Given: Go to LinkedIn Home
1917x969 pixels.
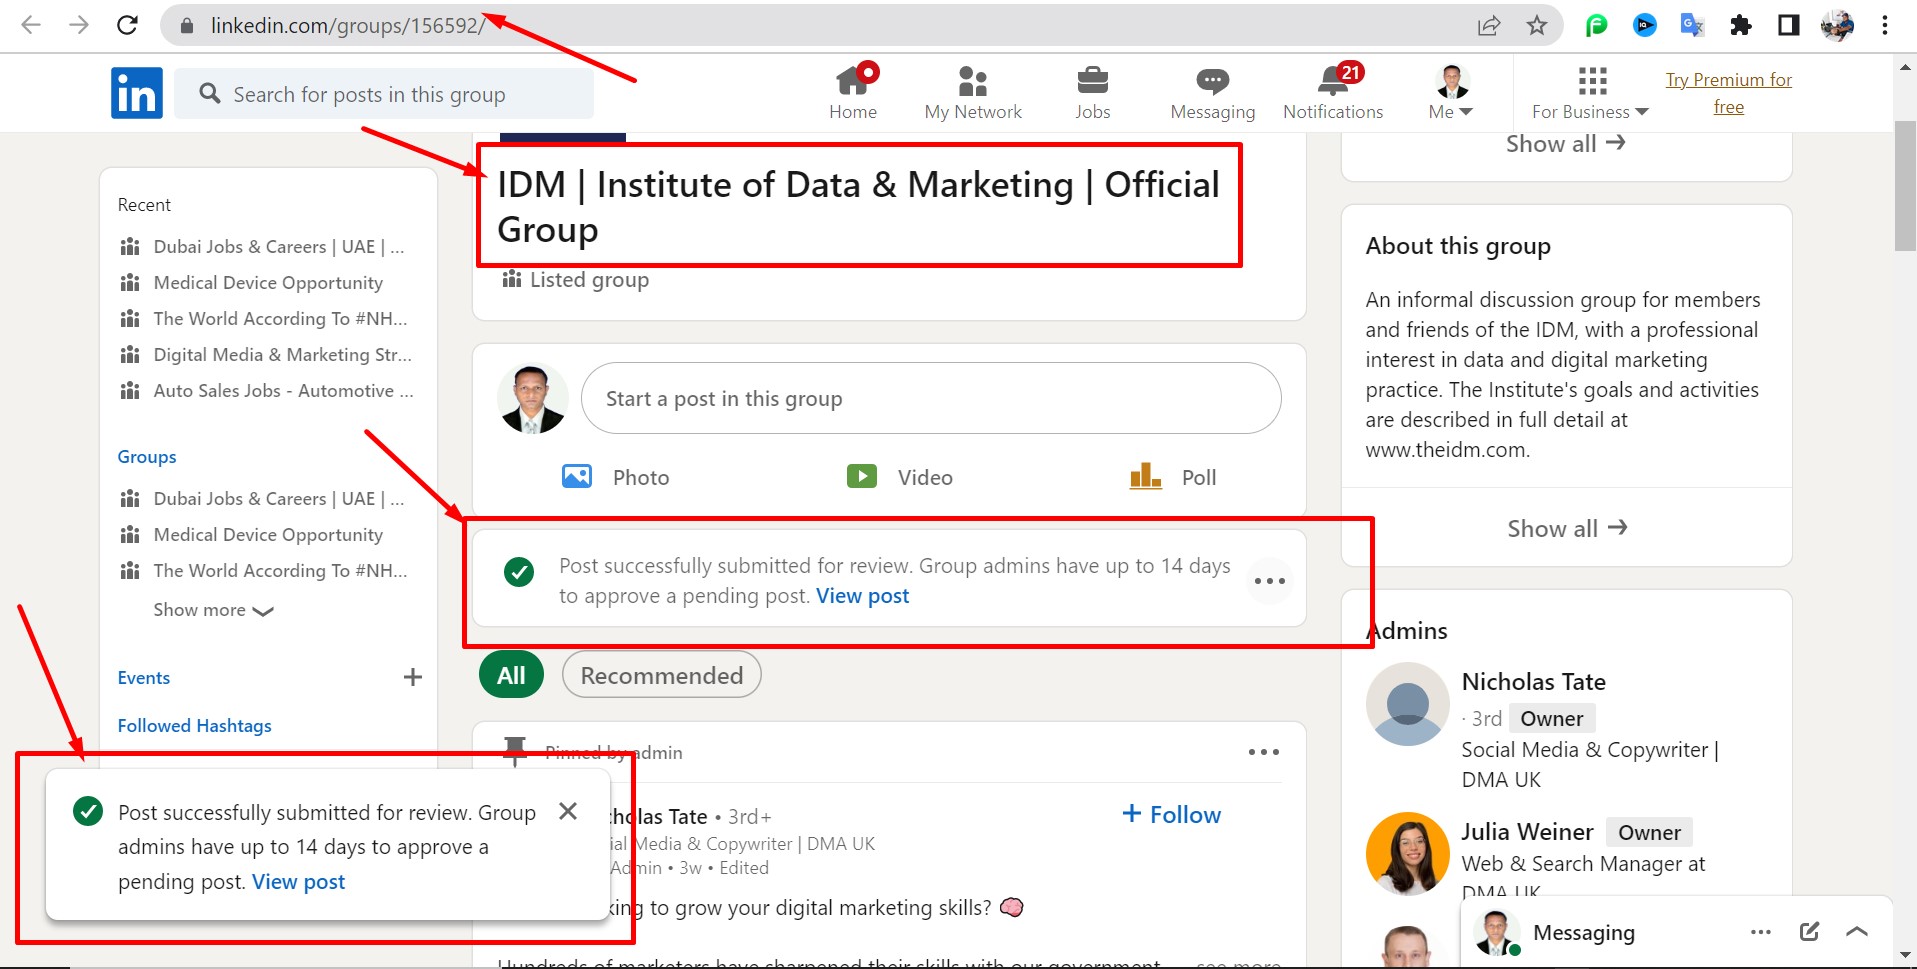Looking at the screenshot, I should coord(853,93).
